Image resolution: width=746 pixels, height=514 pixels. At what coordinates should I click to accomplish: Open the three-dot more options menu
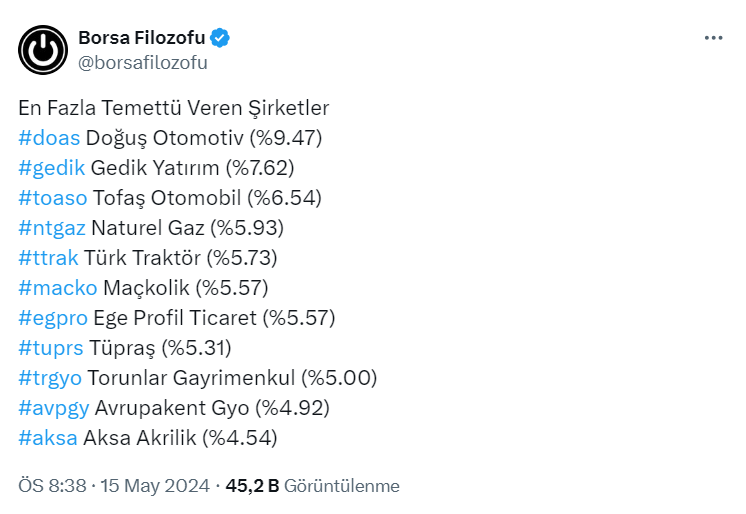click(x=713, y=38)
